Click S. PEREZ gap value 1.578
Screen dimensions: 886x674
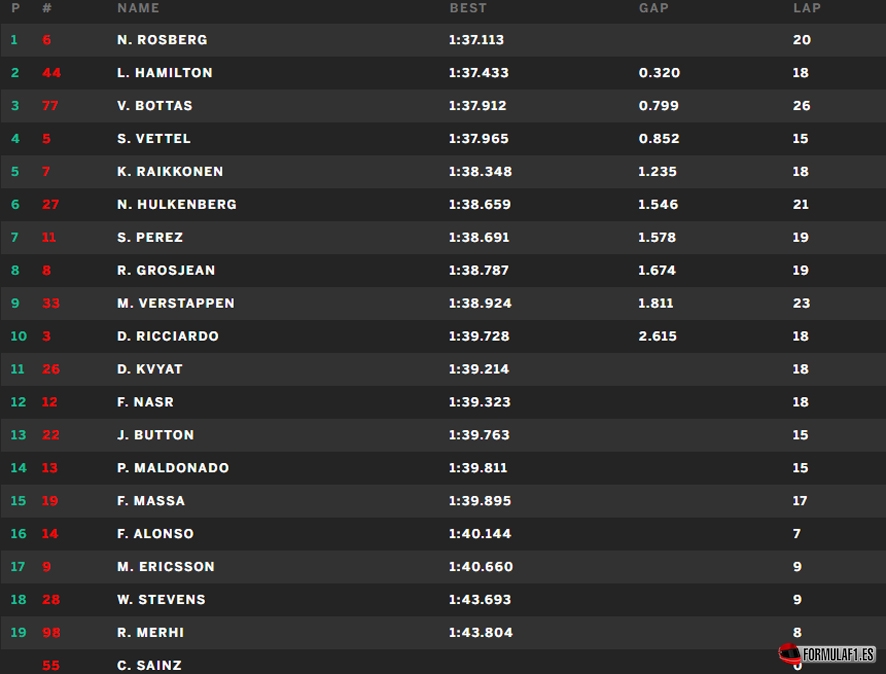[657, 237]
